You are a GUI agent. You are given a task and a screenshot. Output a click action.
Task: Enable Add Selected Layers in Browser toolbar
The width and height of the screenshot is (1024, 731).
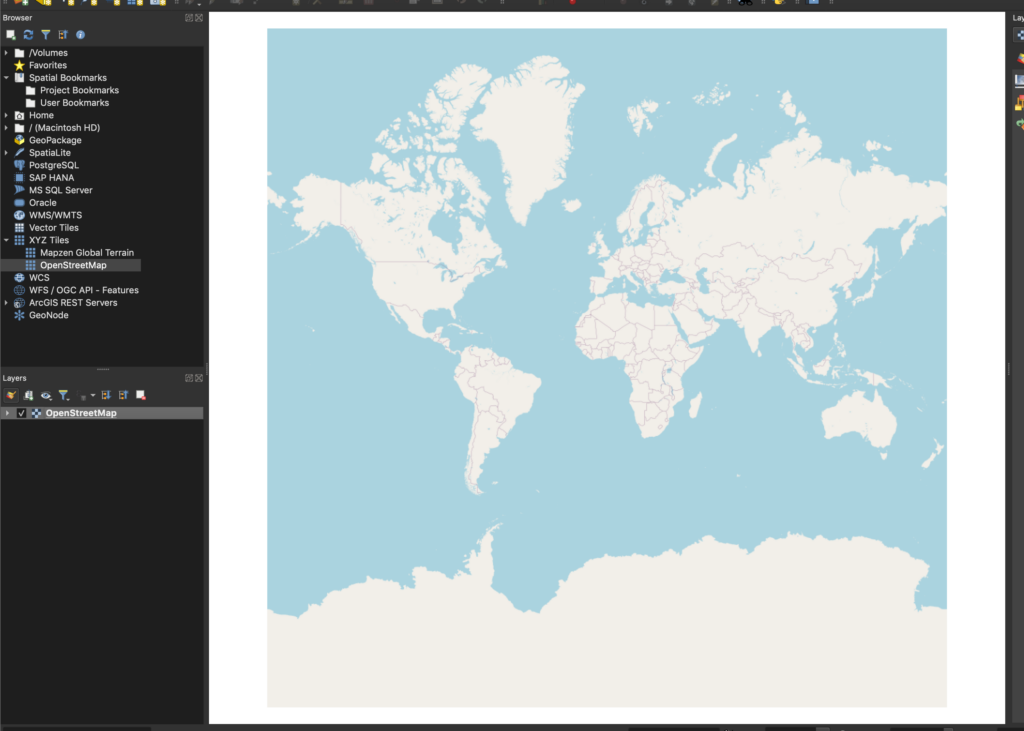click(x=10, y=33)
